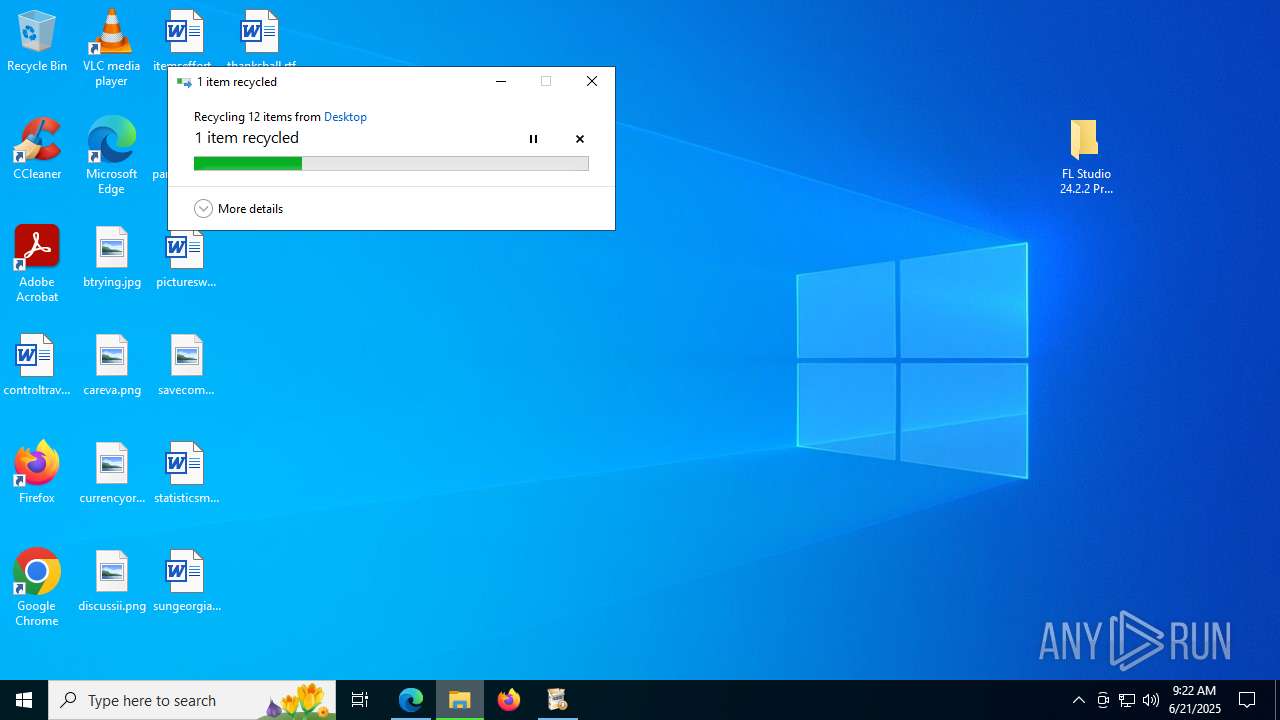The image size is (1280, 720).
Task: Open Microsoft Edge from the taskbar
Action: (411, 700)
